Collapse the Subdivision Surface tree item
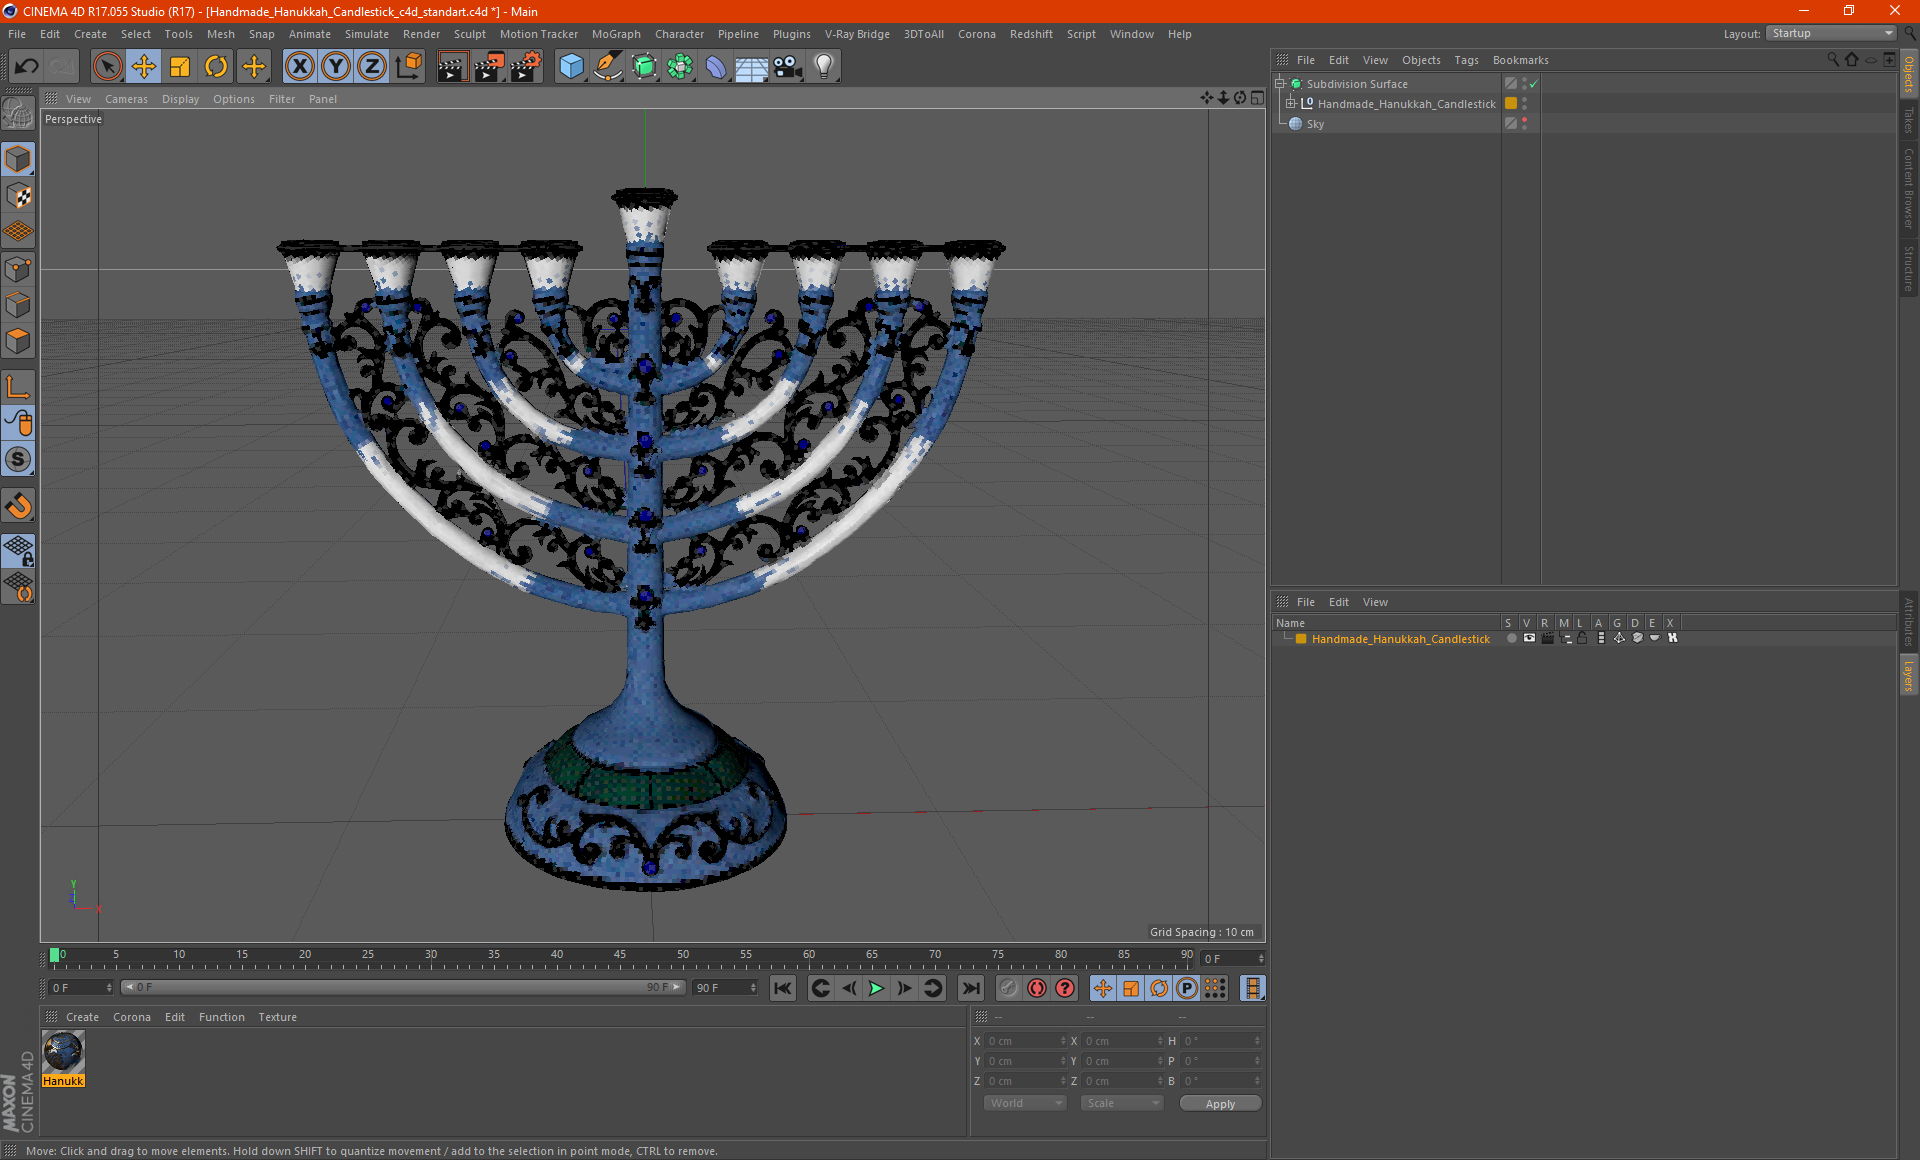The image size is (1920, 1160). (1280, 84)
